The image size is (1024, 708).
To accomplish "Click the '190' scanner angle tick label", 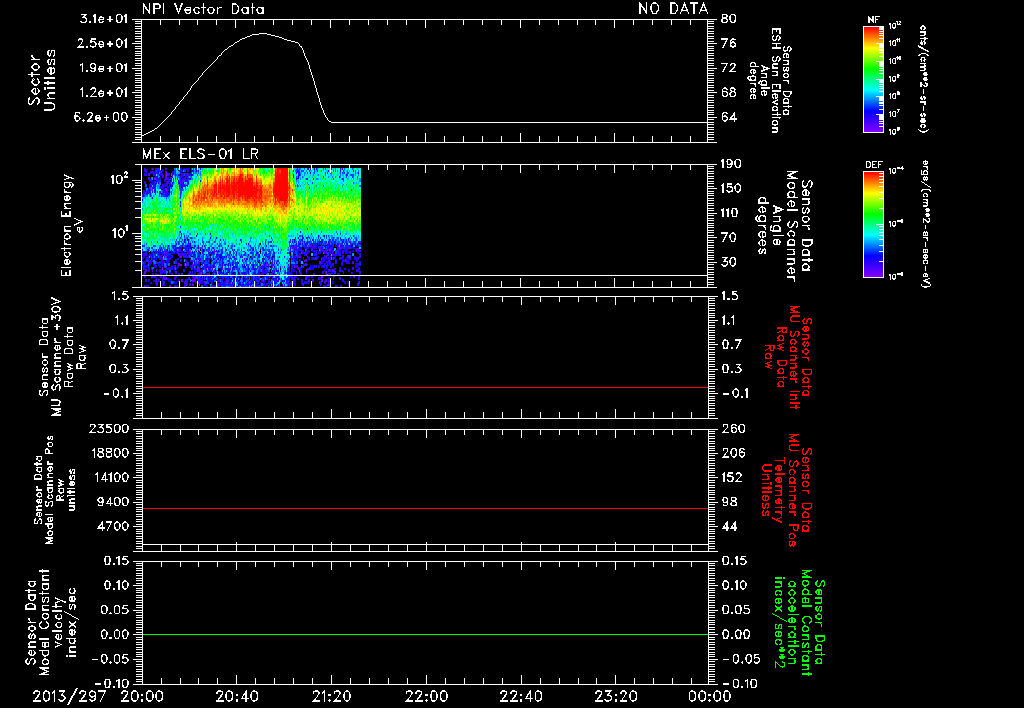I will coord(731,164).
